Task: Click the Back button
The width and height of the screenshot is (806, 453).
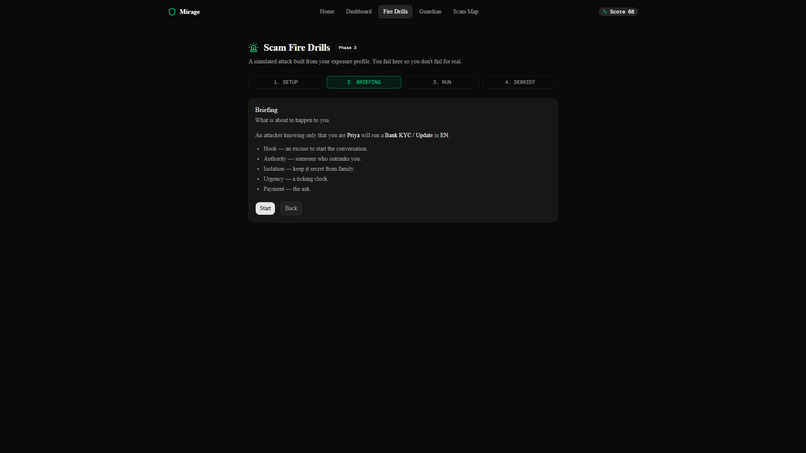Action: coord(291,208)
